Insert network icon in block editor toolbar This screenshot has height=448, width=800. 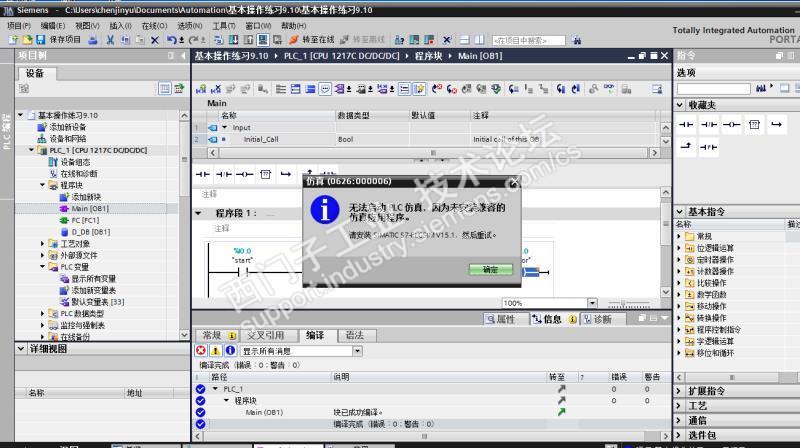(x=201, y=89)
